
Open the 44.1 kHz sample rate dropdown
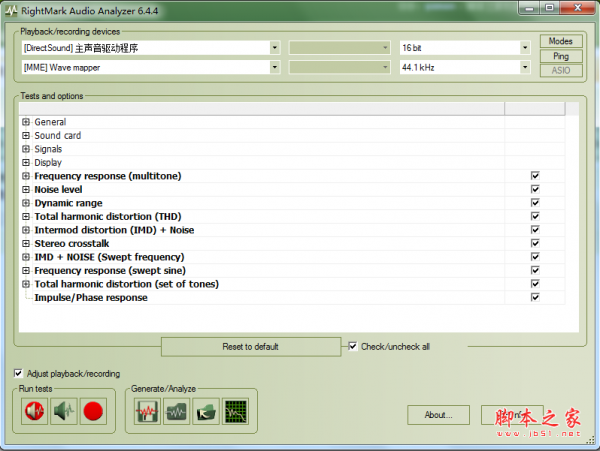525,67
